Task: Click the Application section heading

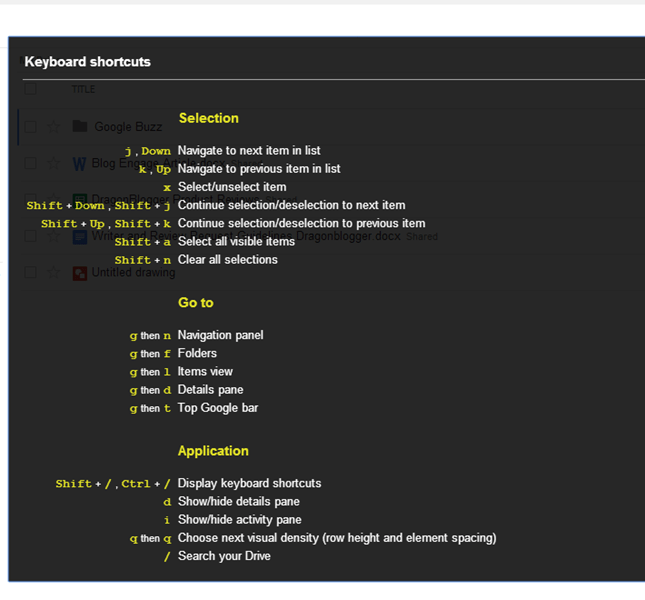Action: [213, 451]
